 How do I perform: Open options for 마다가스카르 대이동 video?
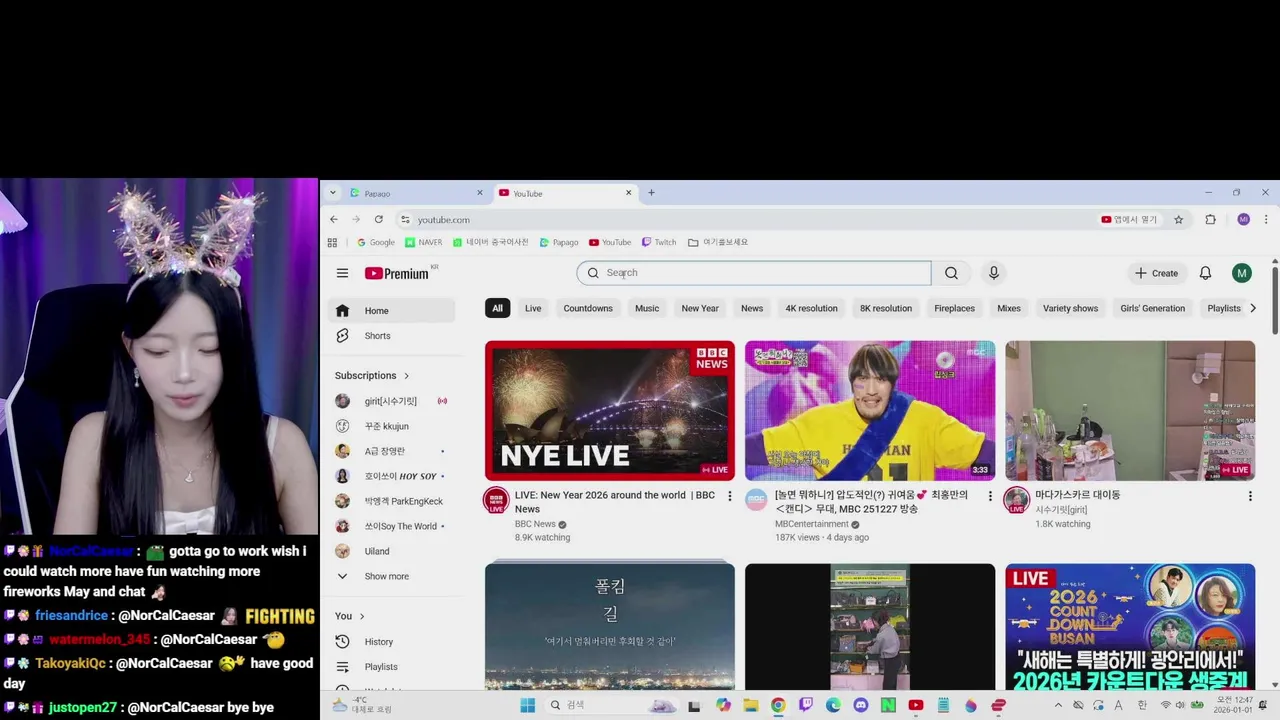pyautogui.click(x=1250, y=496)
